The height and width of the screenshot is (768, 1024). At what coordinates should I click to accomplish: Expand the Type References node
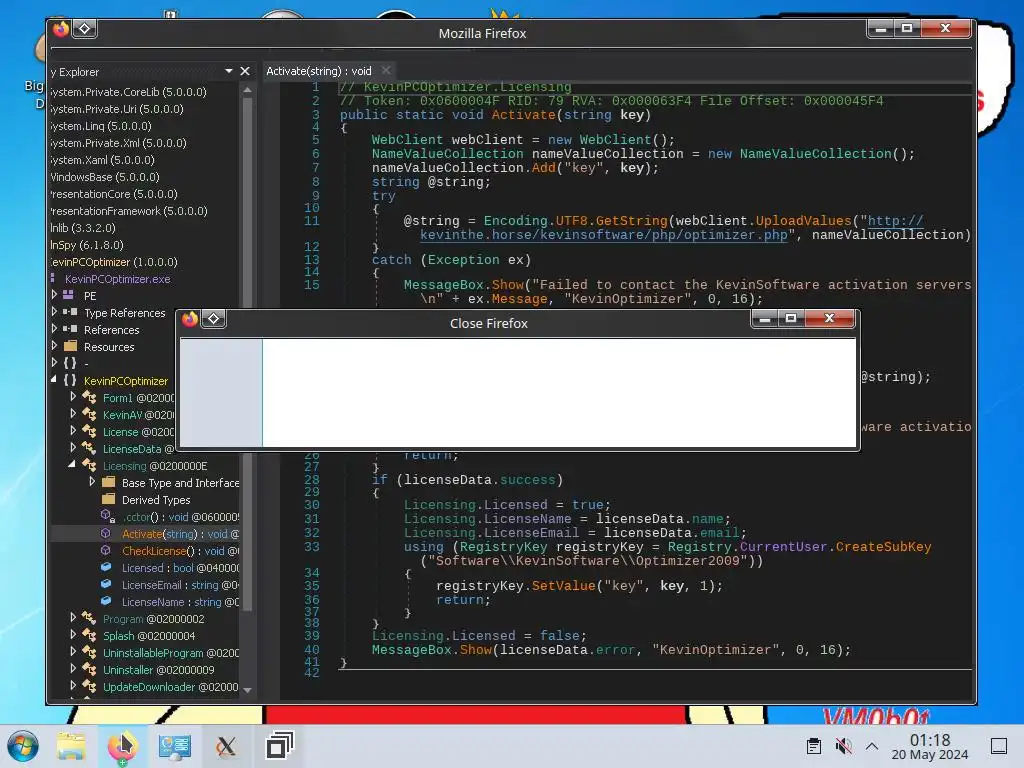[x=54, y=312]
